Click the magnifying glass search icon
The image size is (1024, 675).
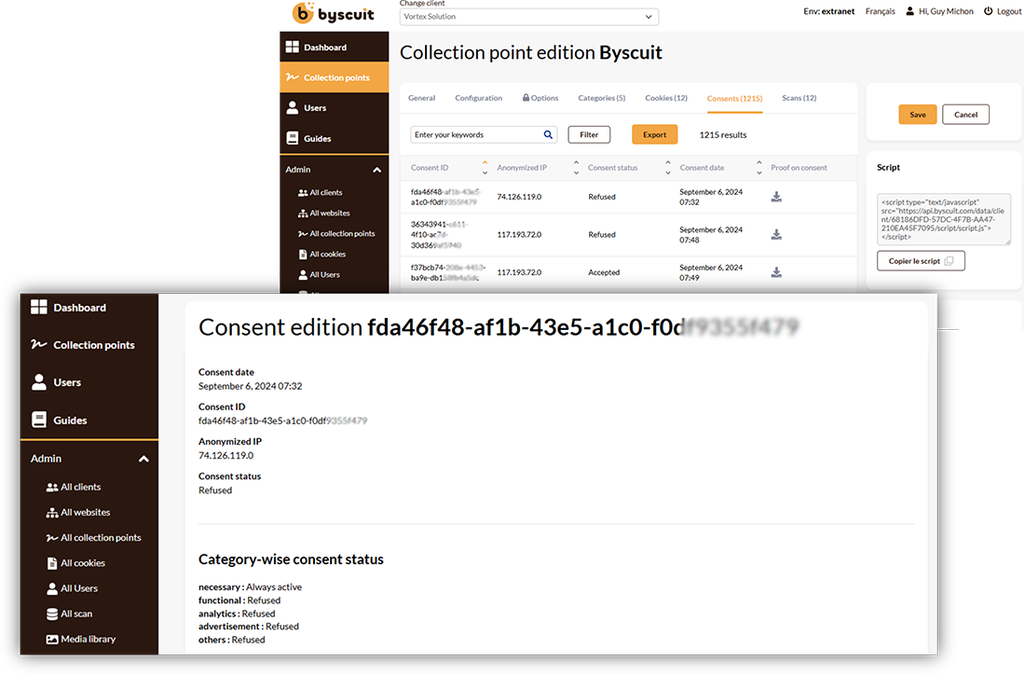(x=549, y=134)
